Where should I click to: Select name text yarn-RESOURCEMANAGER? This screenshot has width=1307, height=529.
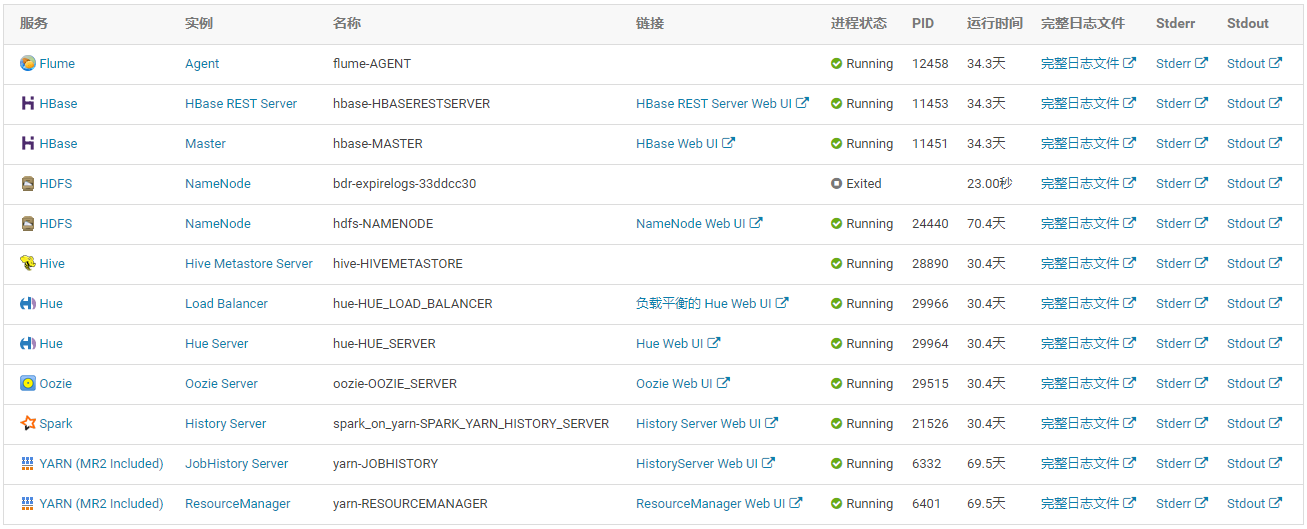410,503
